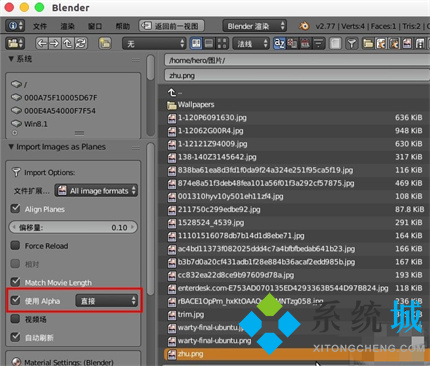Toggle 自动刷新 checkbox
The width and height of the screenshot is (430, 366).
(15, 337)
